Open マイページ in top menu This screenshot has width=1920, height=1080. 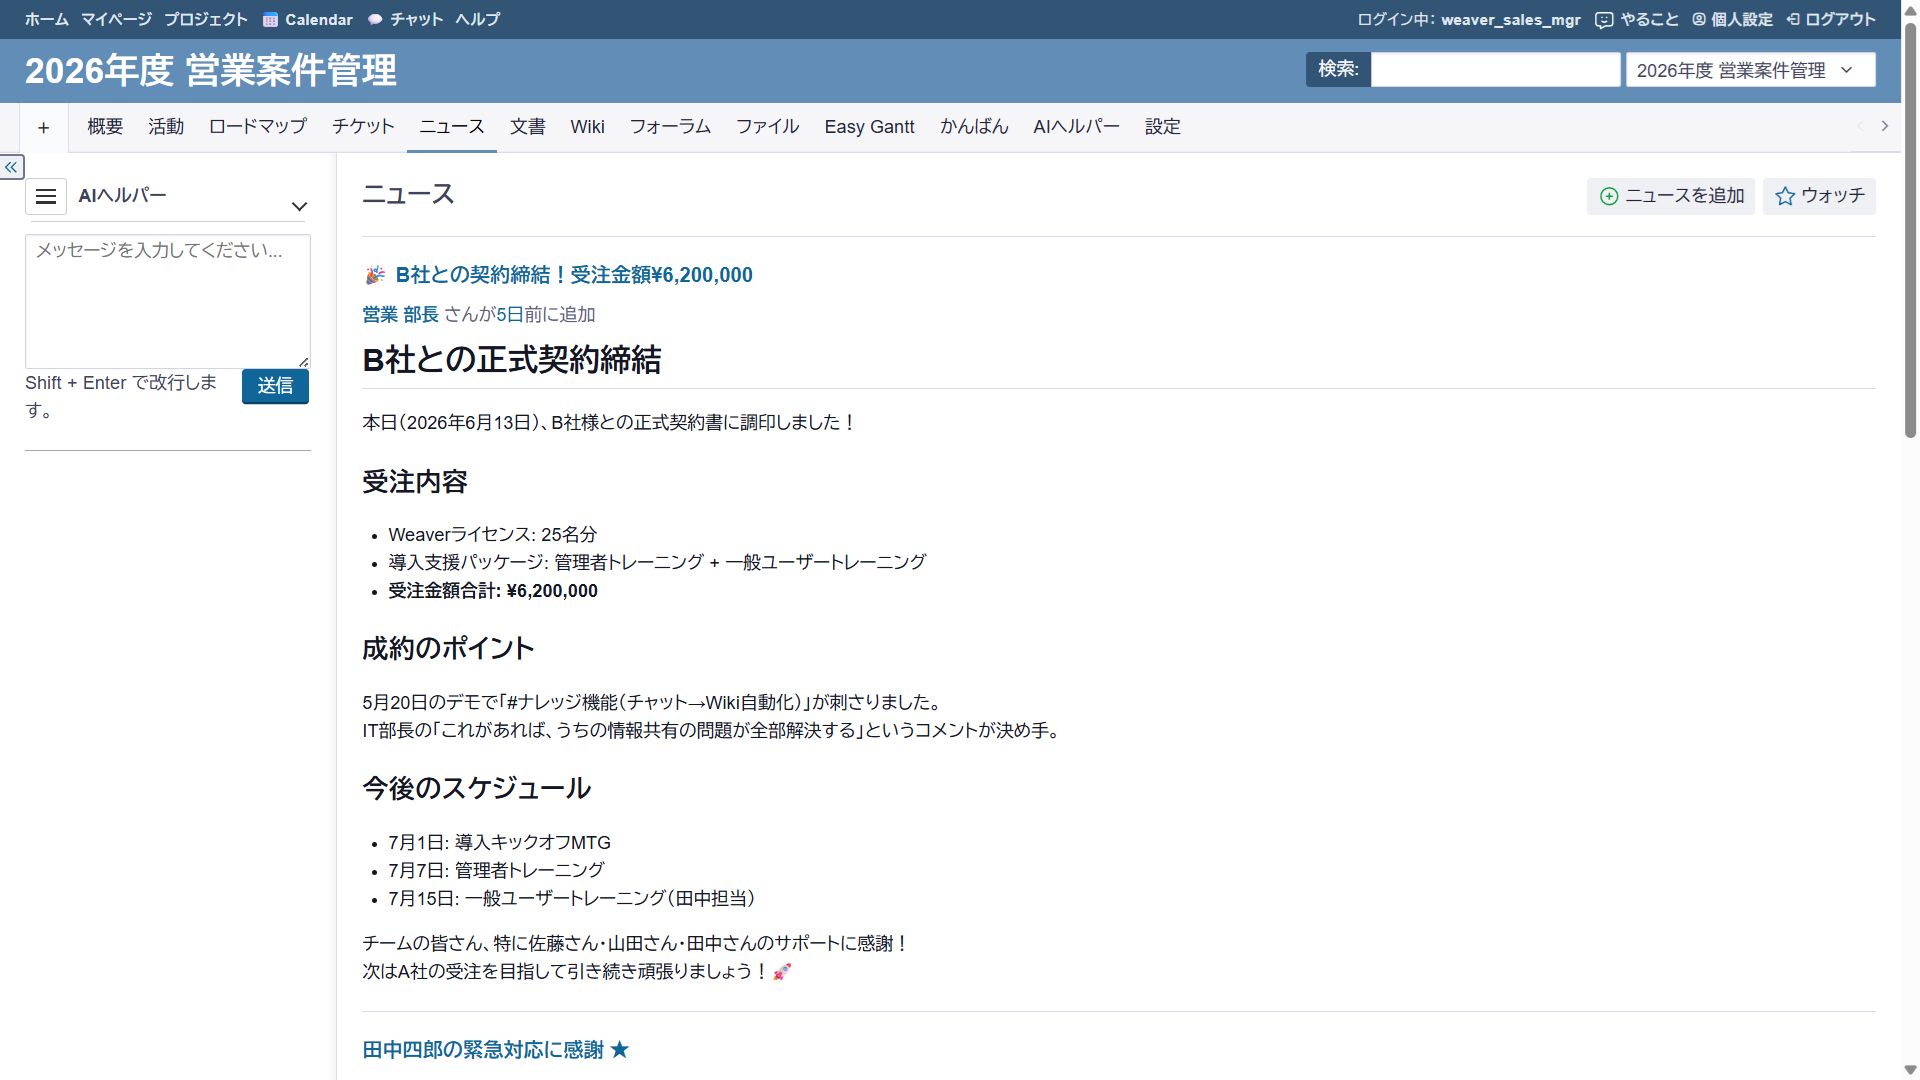(116, 20)
